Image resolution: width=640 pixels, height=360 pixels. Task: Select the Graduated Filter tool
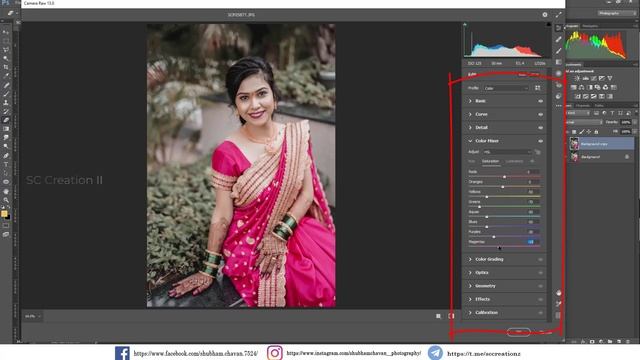point(558,62)
